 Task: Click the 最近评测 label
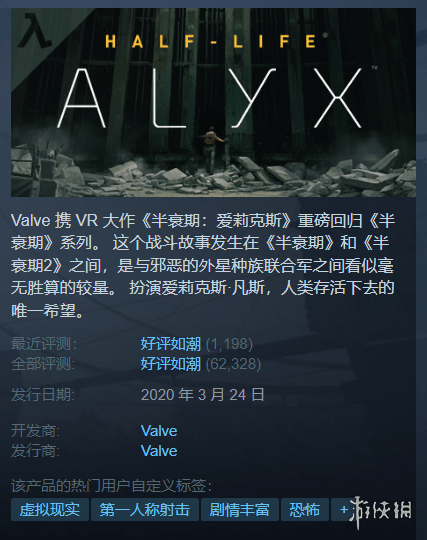(44, 344)
